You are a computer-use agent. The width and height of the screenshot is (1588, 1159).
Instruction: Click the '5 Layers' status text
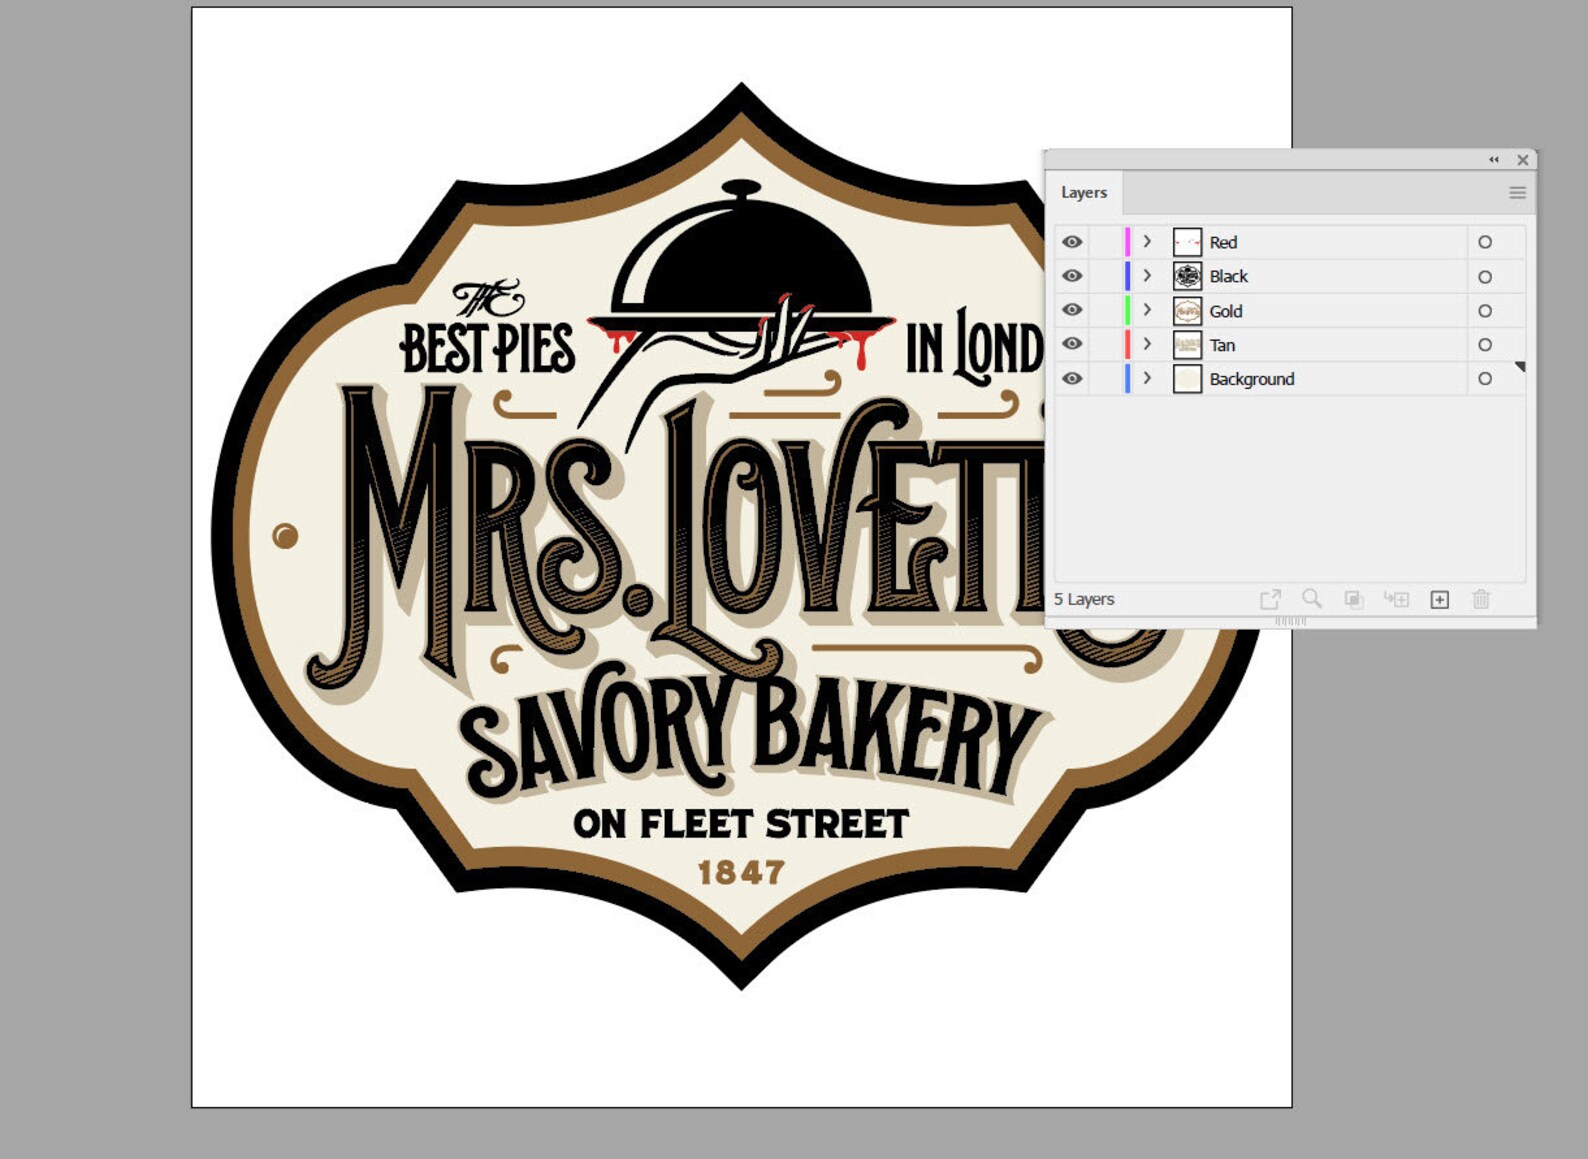click(x=1084, y=599)
